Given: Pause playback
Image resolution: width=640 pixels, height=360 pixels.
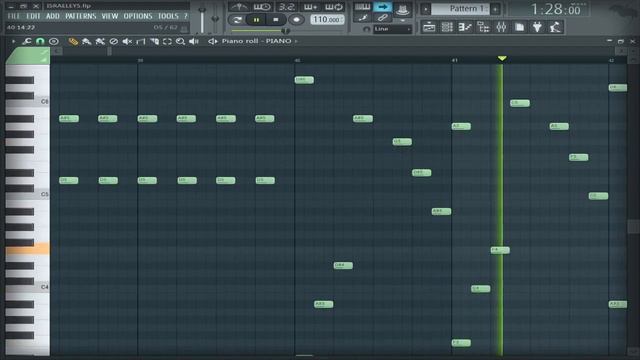Looking at the screenshot, I should 256,20.
